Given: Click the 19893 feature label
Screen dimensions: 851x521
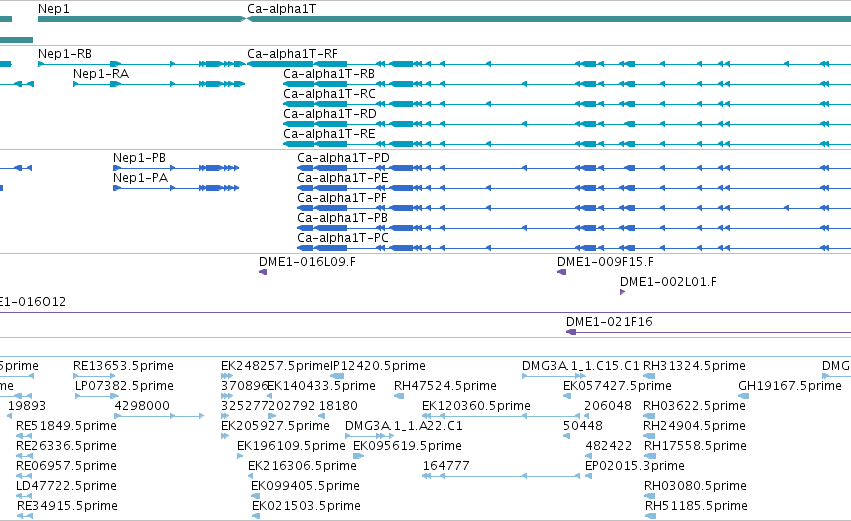Looking at the screenshot, I should click(27, 406).
